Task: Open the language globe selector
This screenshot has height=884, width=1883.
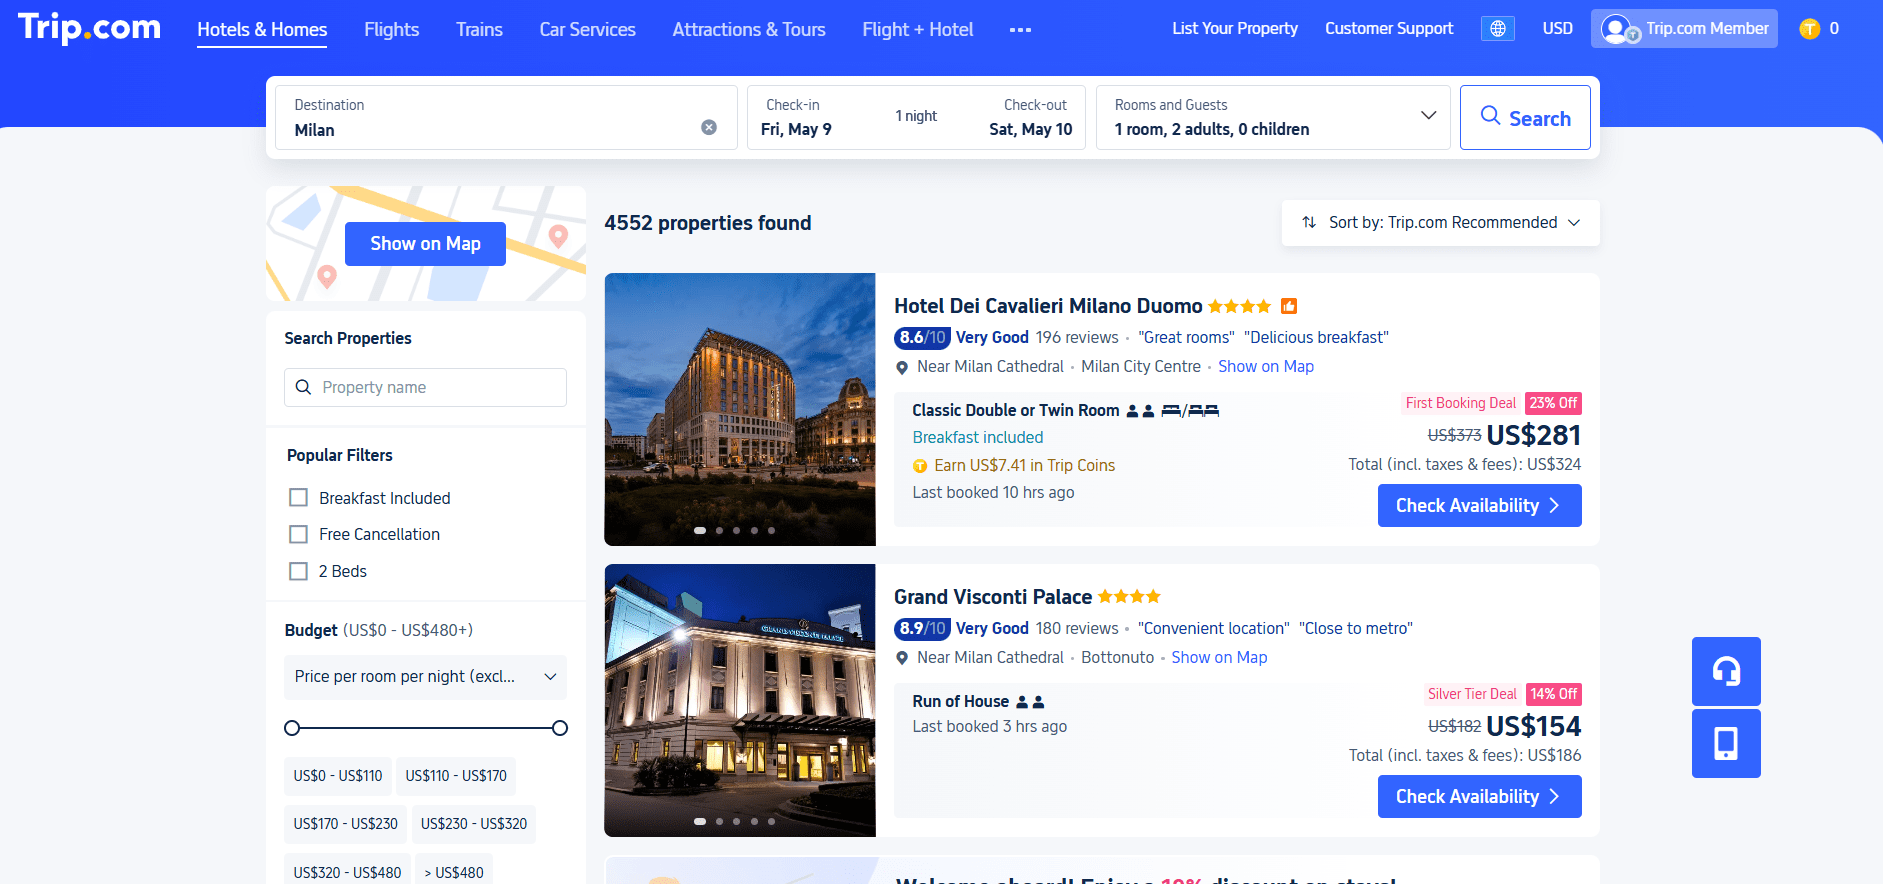Action: tap(1497, 29)
